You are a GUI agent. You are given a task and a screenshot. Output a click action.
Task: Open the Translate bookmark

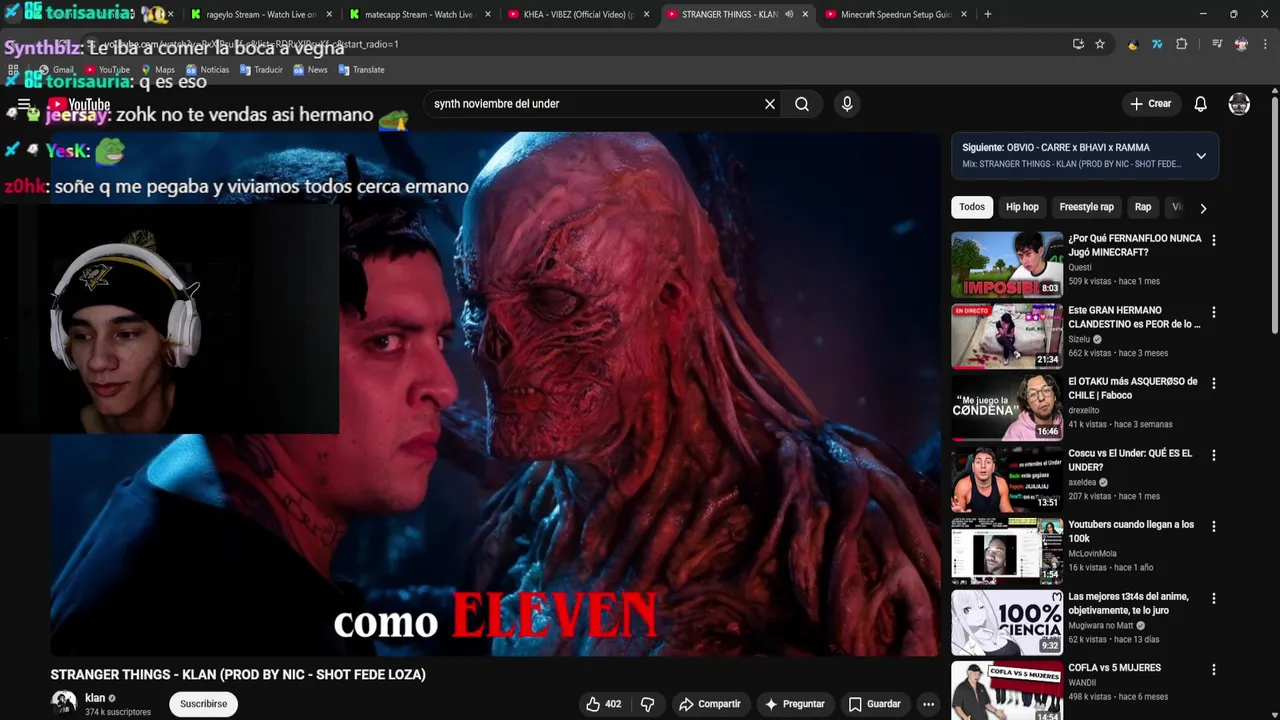pyautogui.click(x=361, y=70)
